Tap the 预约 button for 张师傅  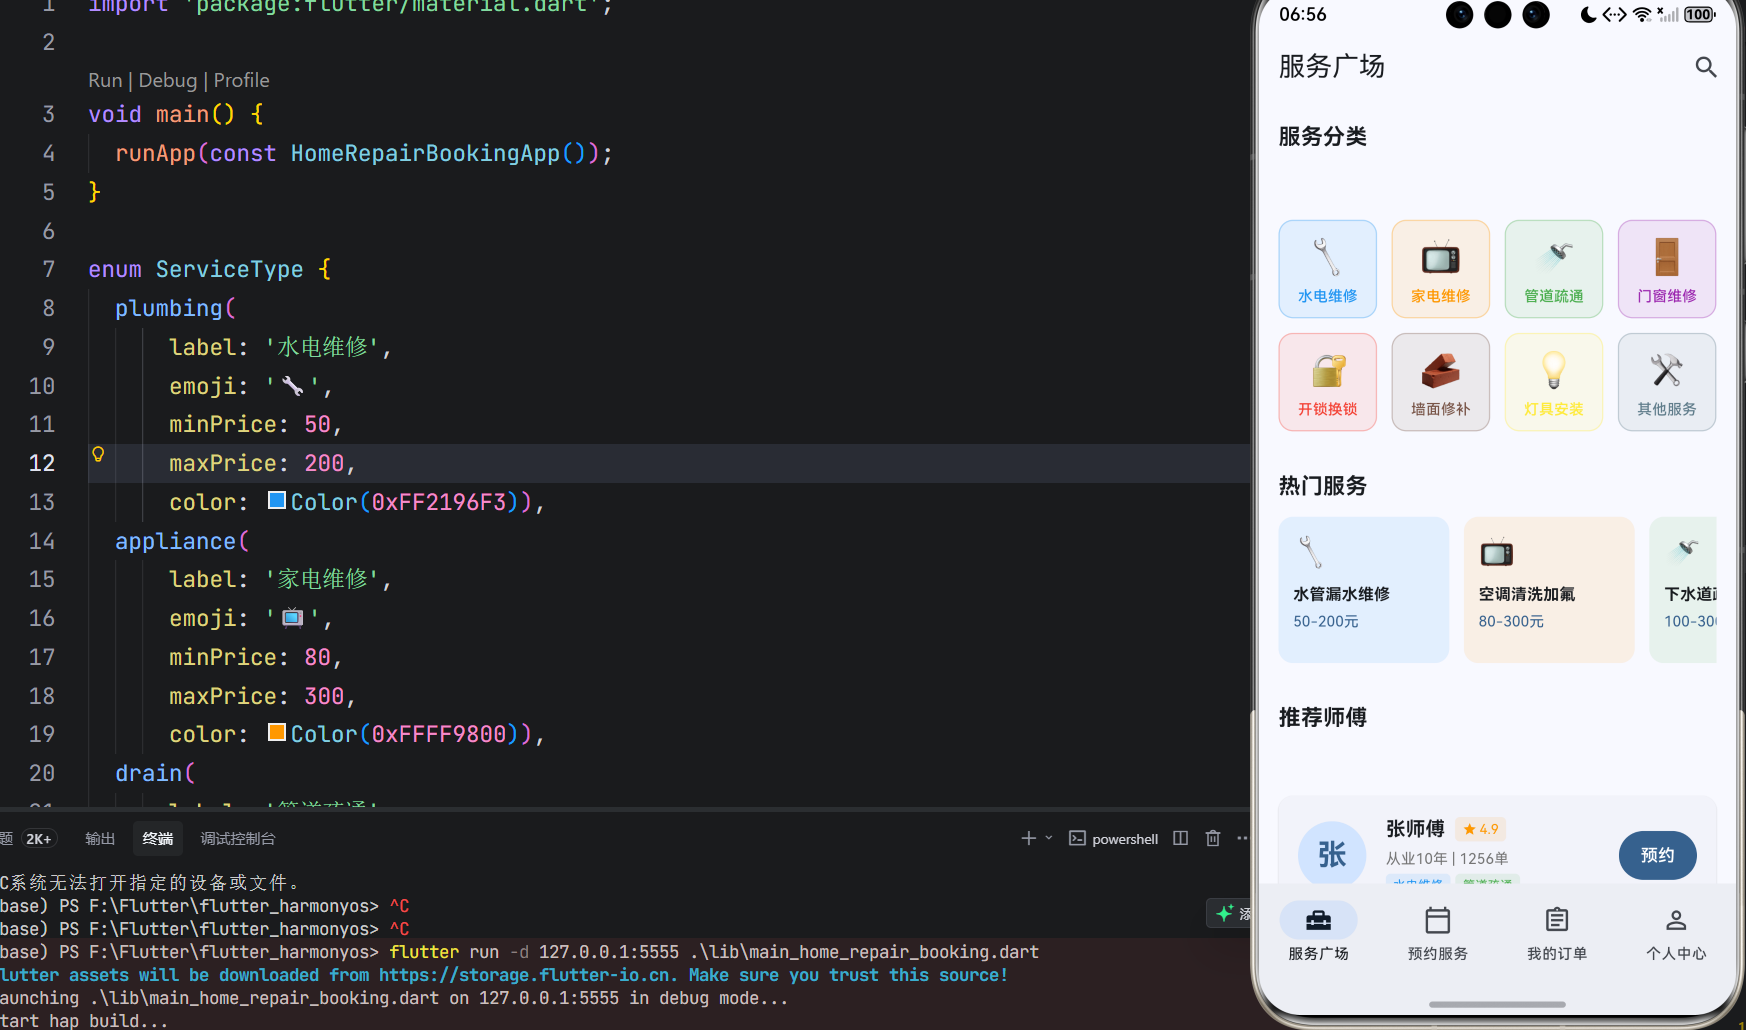[1657, 855]
